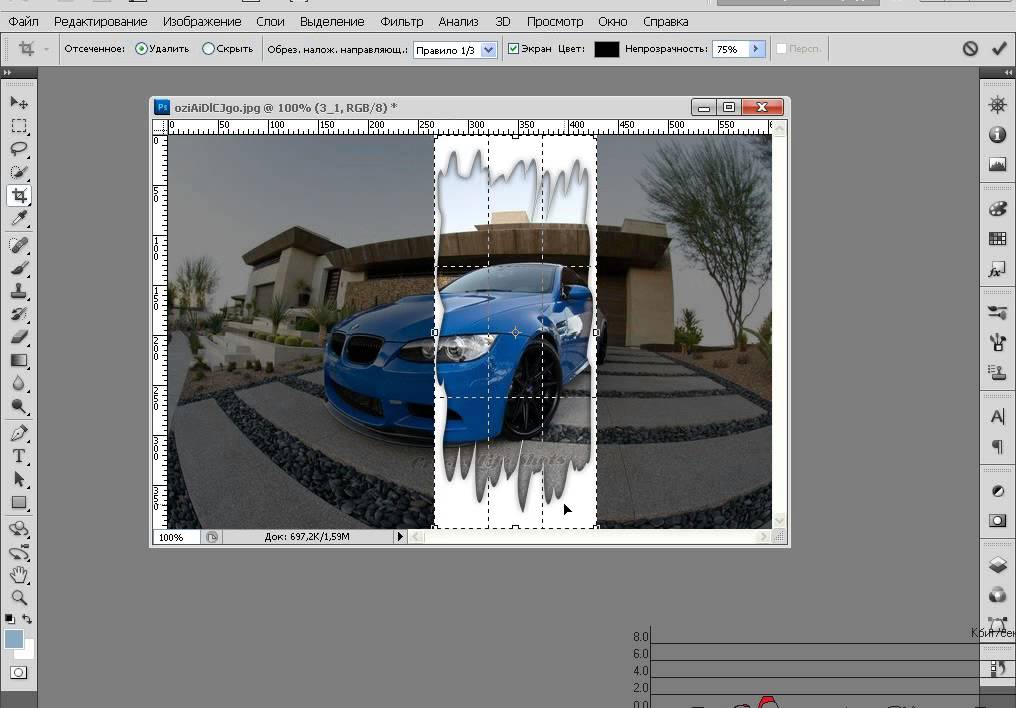Open the Редактирование menu
The height and width of the screenshot is (708, 1016).
click(x=100, y=21)
